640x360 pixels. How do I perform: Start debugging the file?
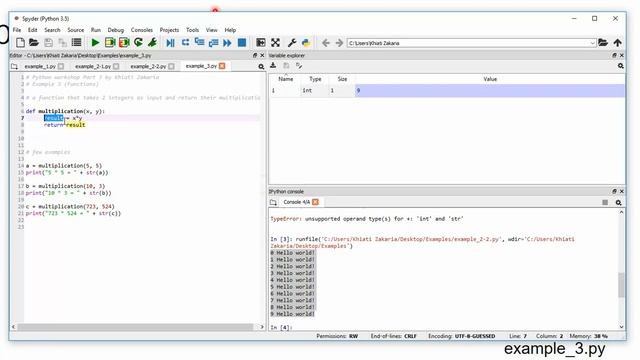(171, 42)
